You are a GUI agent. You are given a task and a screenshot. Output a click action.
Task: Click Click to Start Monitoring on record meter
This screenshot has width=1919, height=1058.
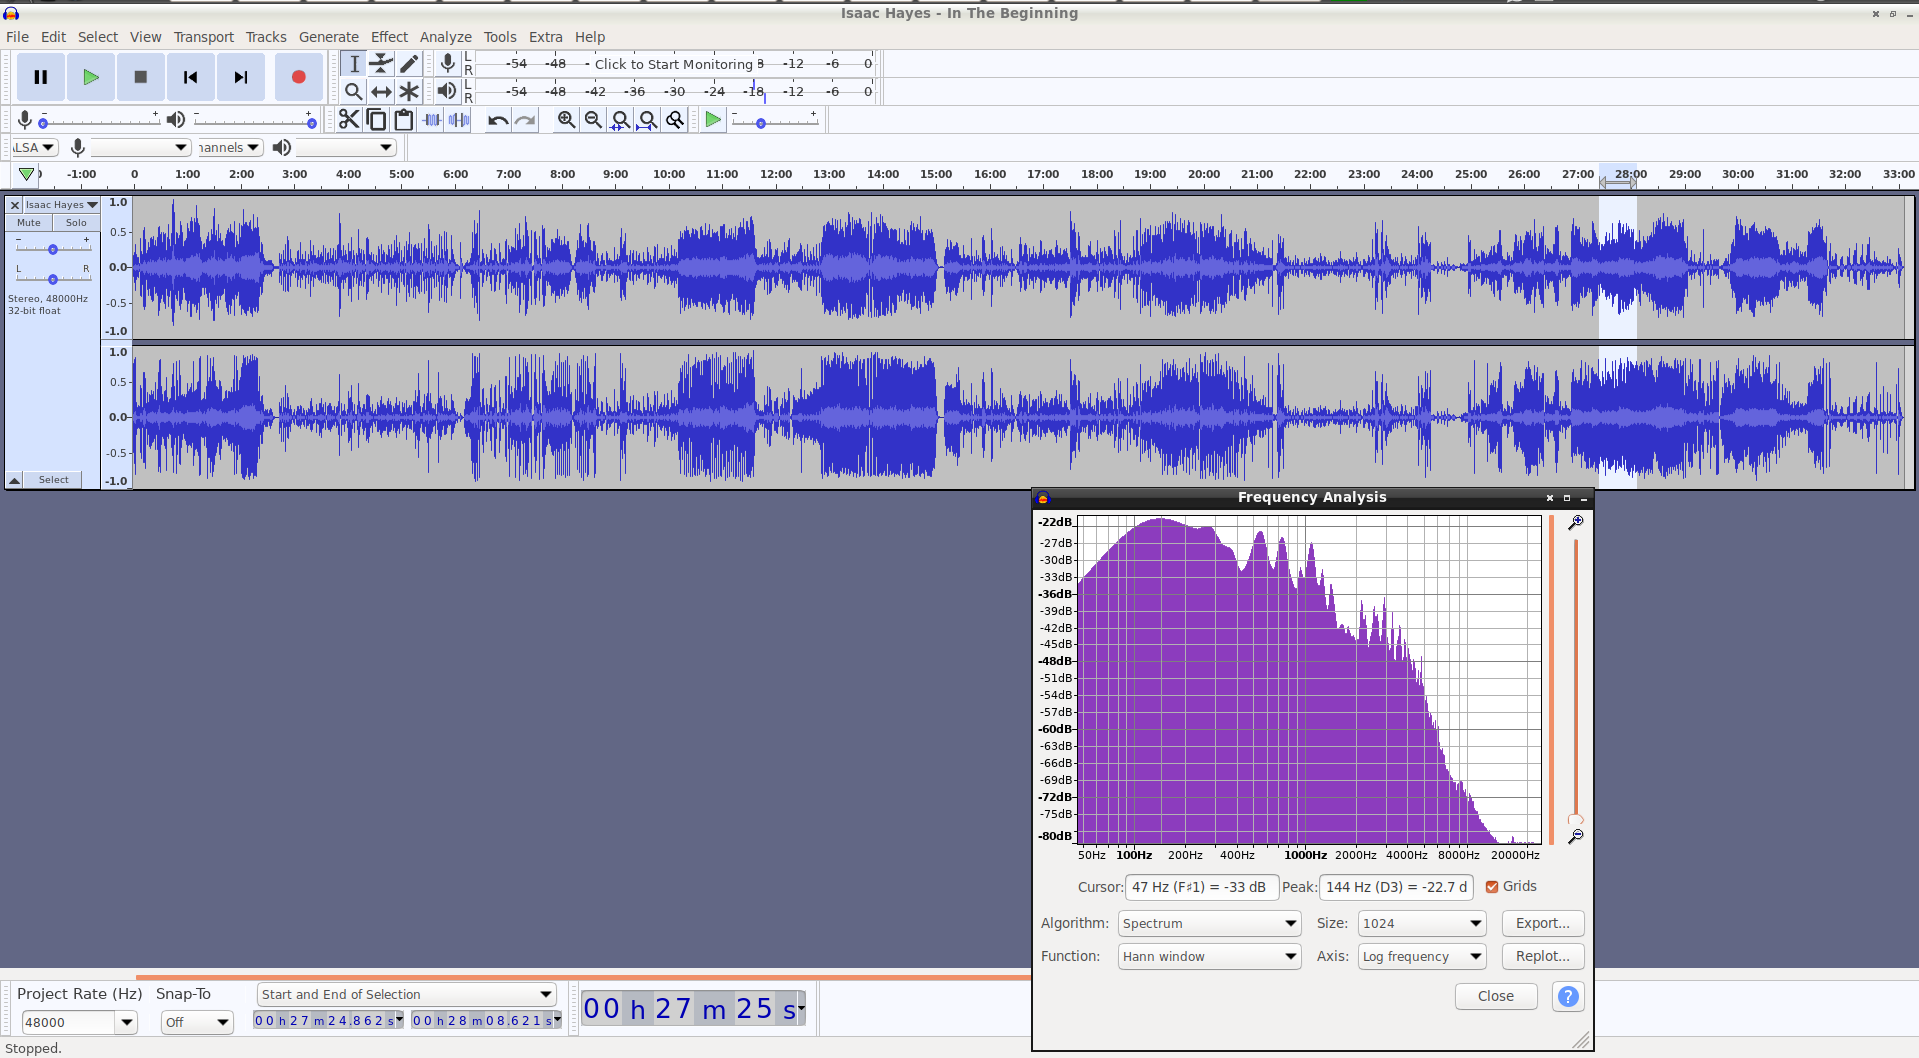point(673,64)
